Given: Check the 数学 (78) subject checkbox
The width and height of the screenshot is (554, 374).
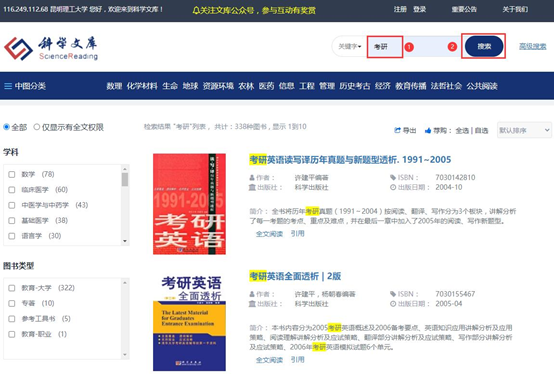Looking at the screenshot, I should point(12,174).
